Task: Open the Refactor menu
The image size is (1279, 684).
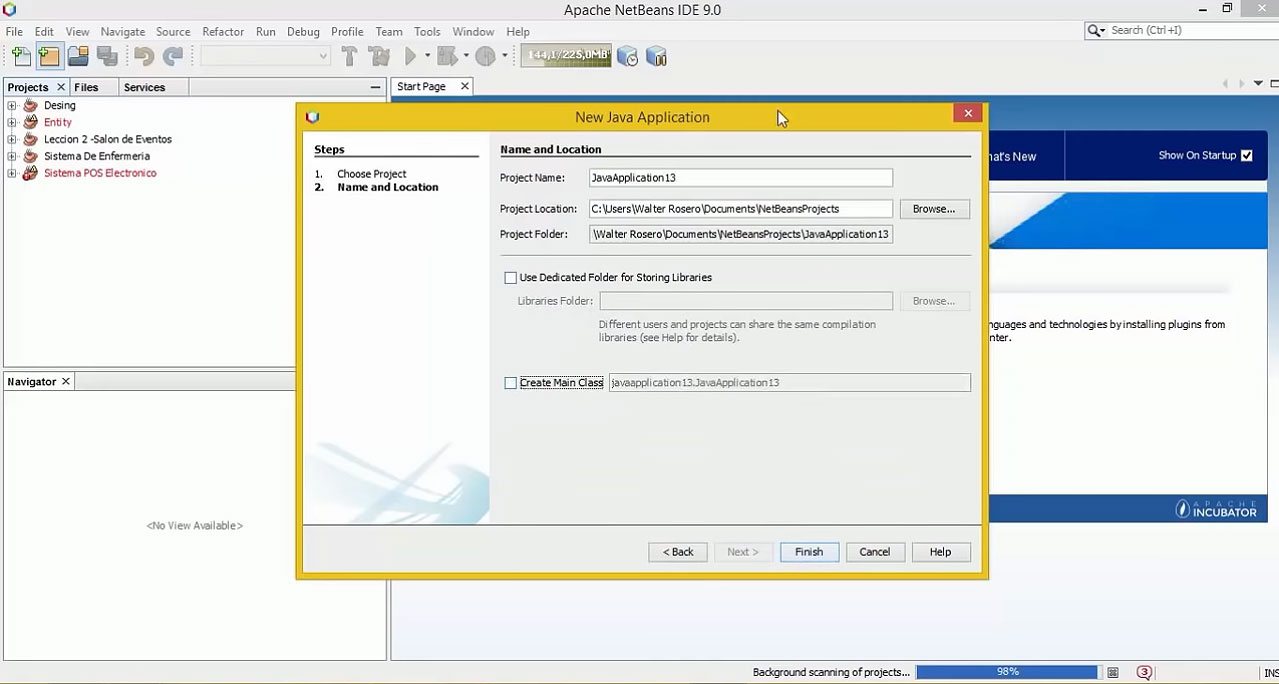Action: coord(222,32)
